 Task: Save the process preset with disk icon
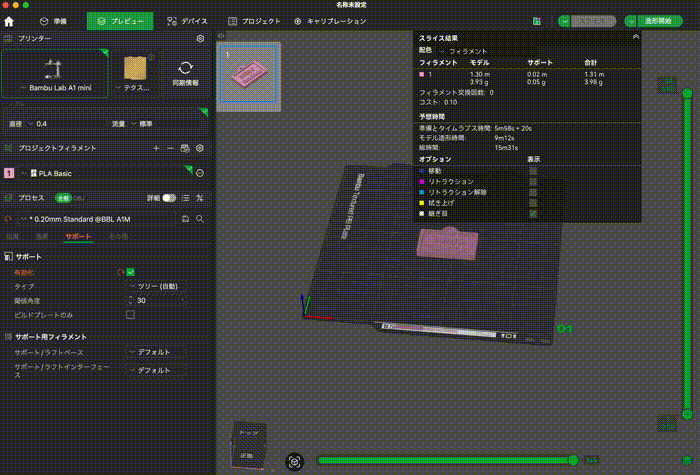tap(185, 218)
